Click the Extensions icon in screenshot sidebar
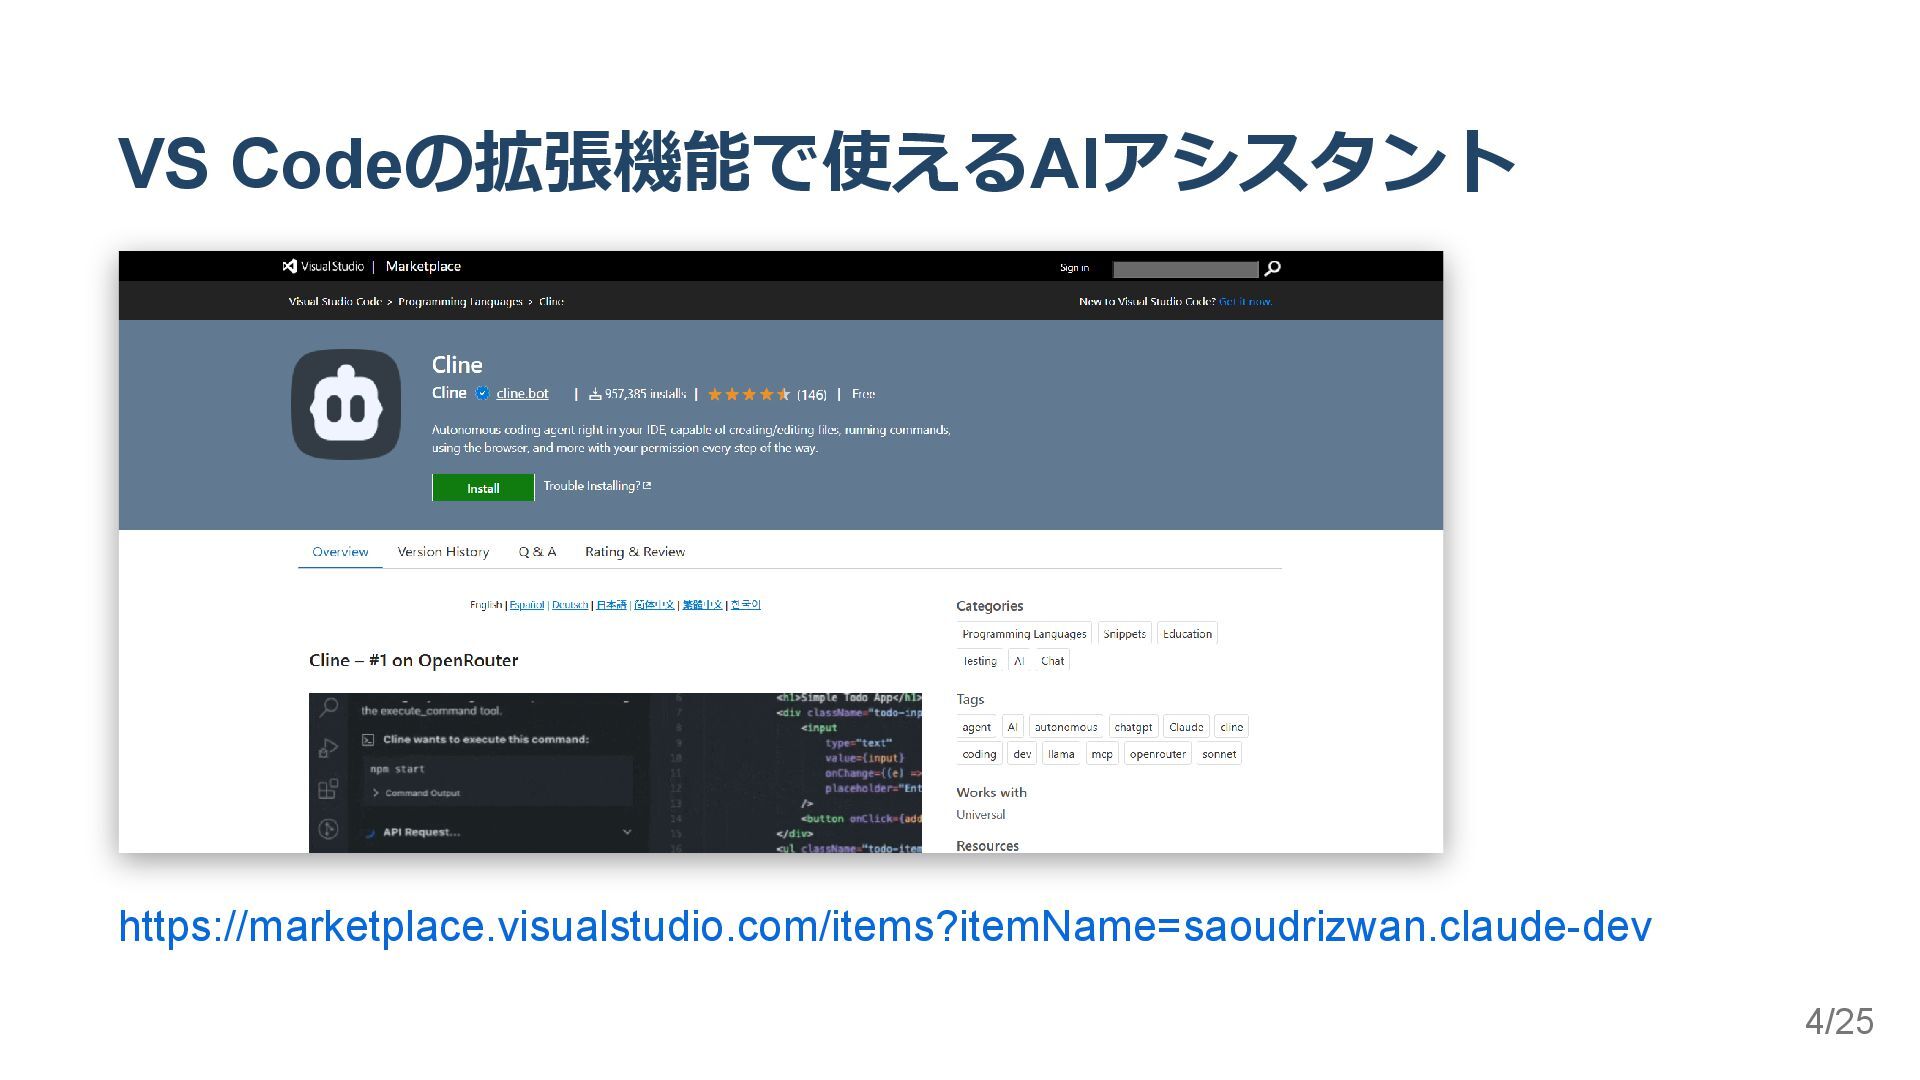Screen dimensions: 1920x1080 coord(328,789)
